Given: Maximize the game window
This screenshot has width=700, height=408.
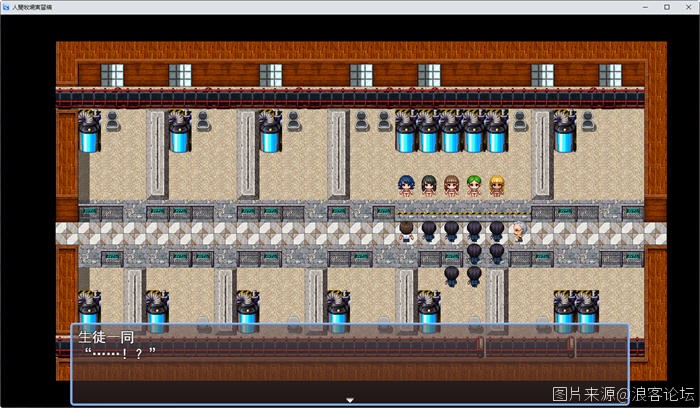Looking at the screenshot, I should pos(667,6).
